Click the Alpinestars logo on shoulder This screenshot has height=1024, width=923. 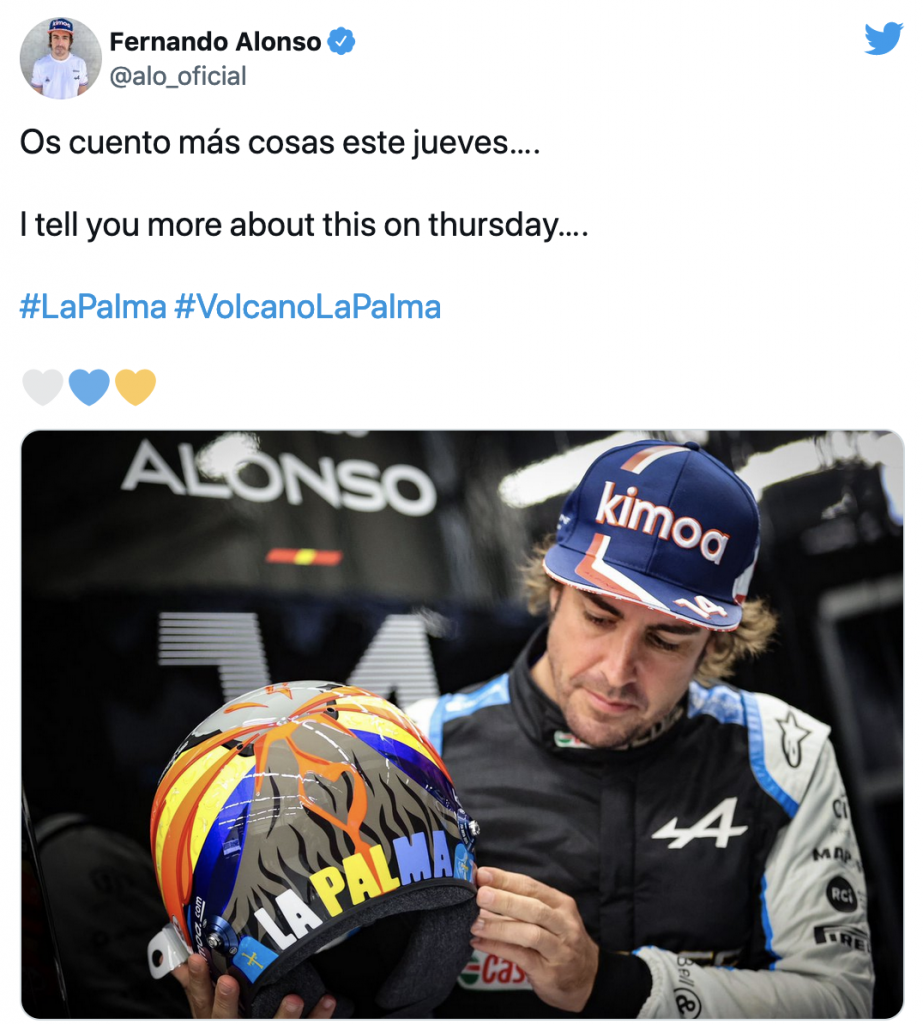tap(794, 736)
